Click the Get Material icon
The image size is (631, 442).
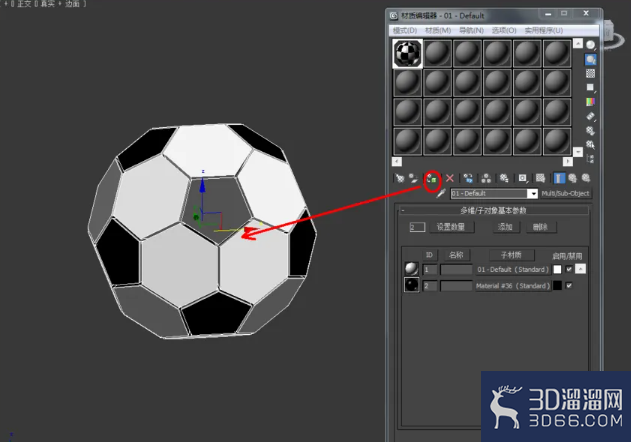pos(399,178)
